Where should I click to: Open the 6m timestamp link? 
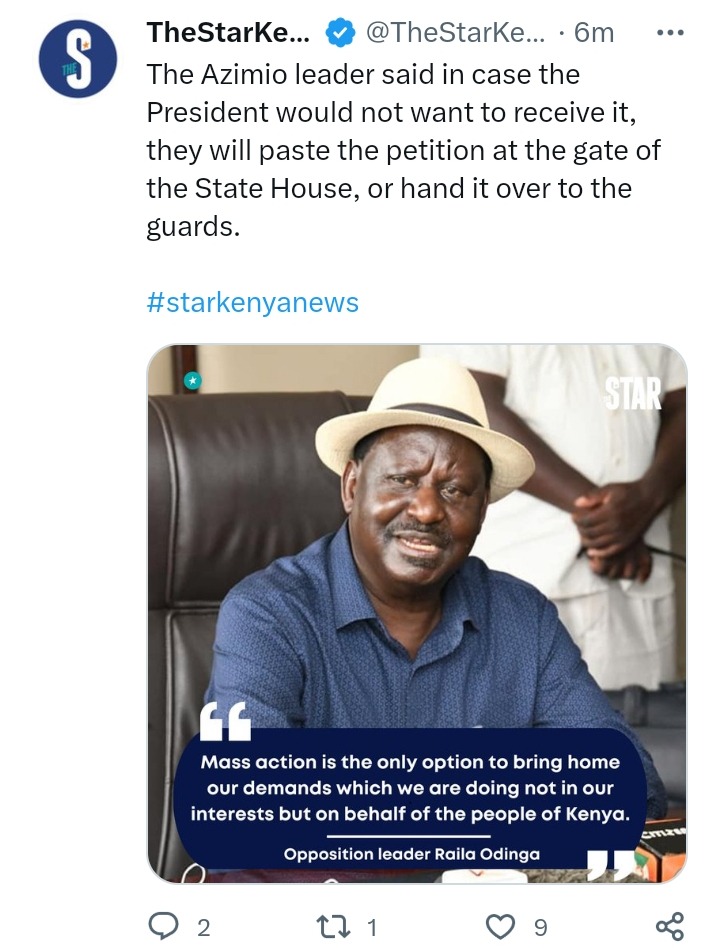[594, 33]
